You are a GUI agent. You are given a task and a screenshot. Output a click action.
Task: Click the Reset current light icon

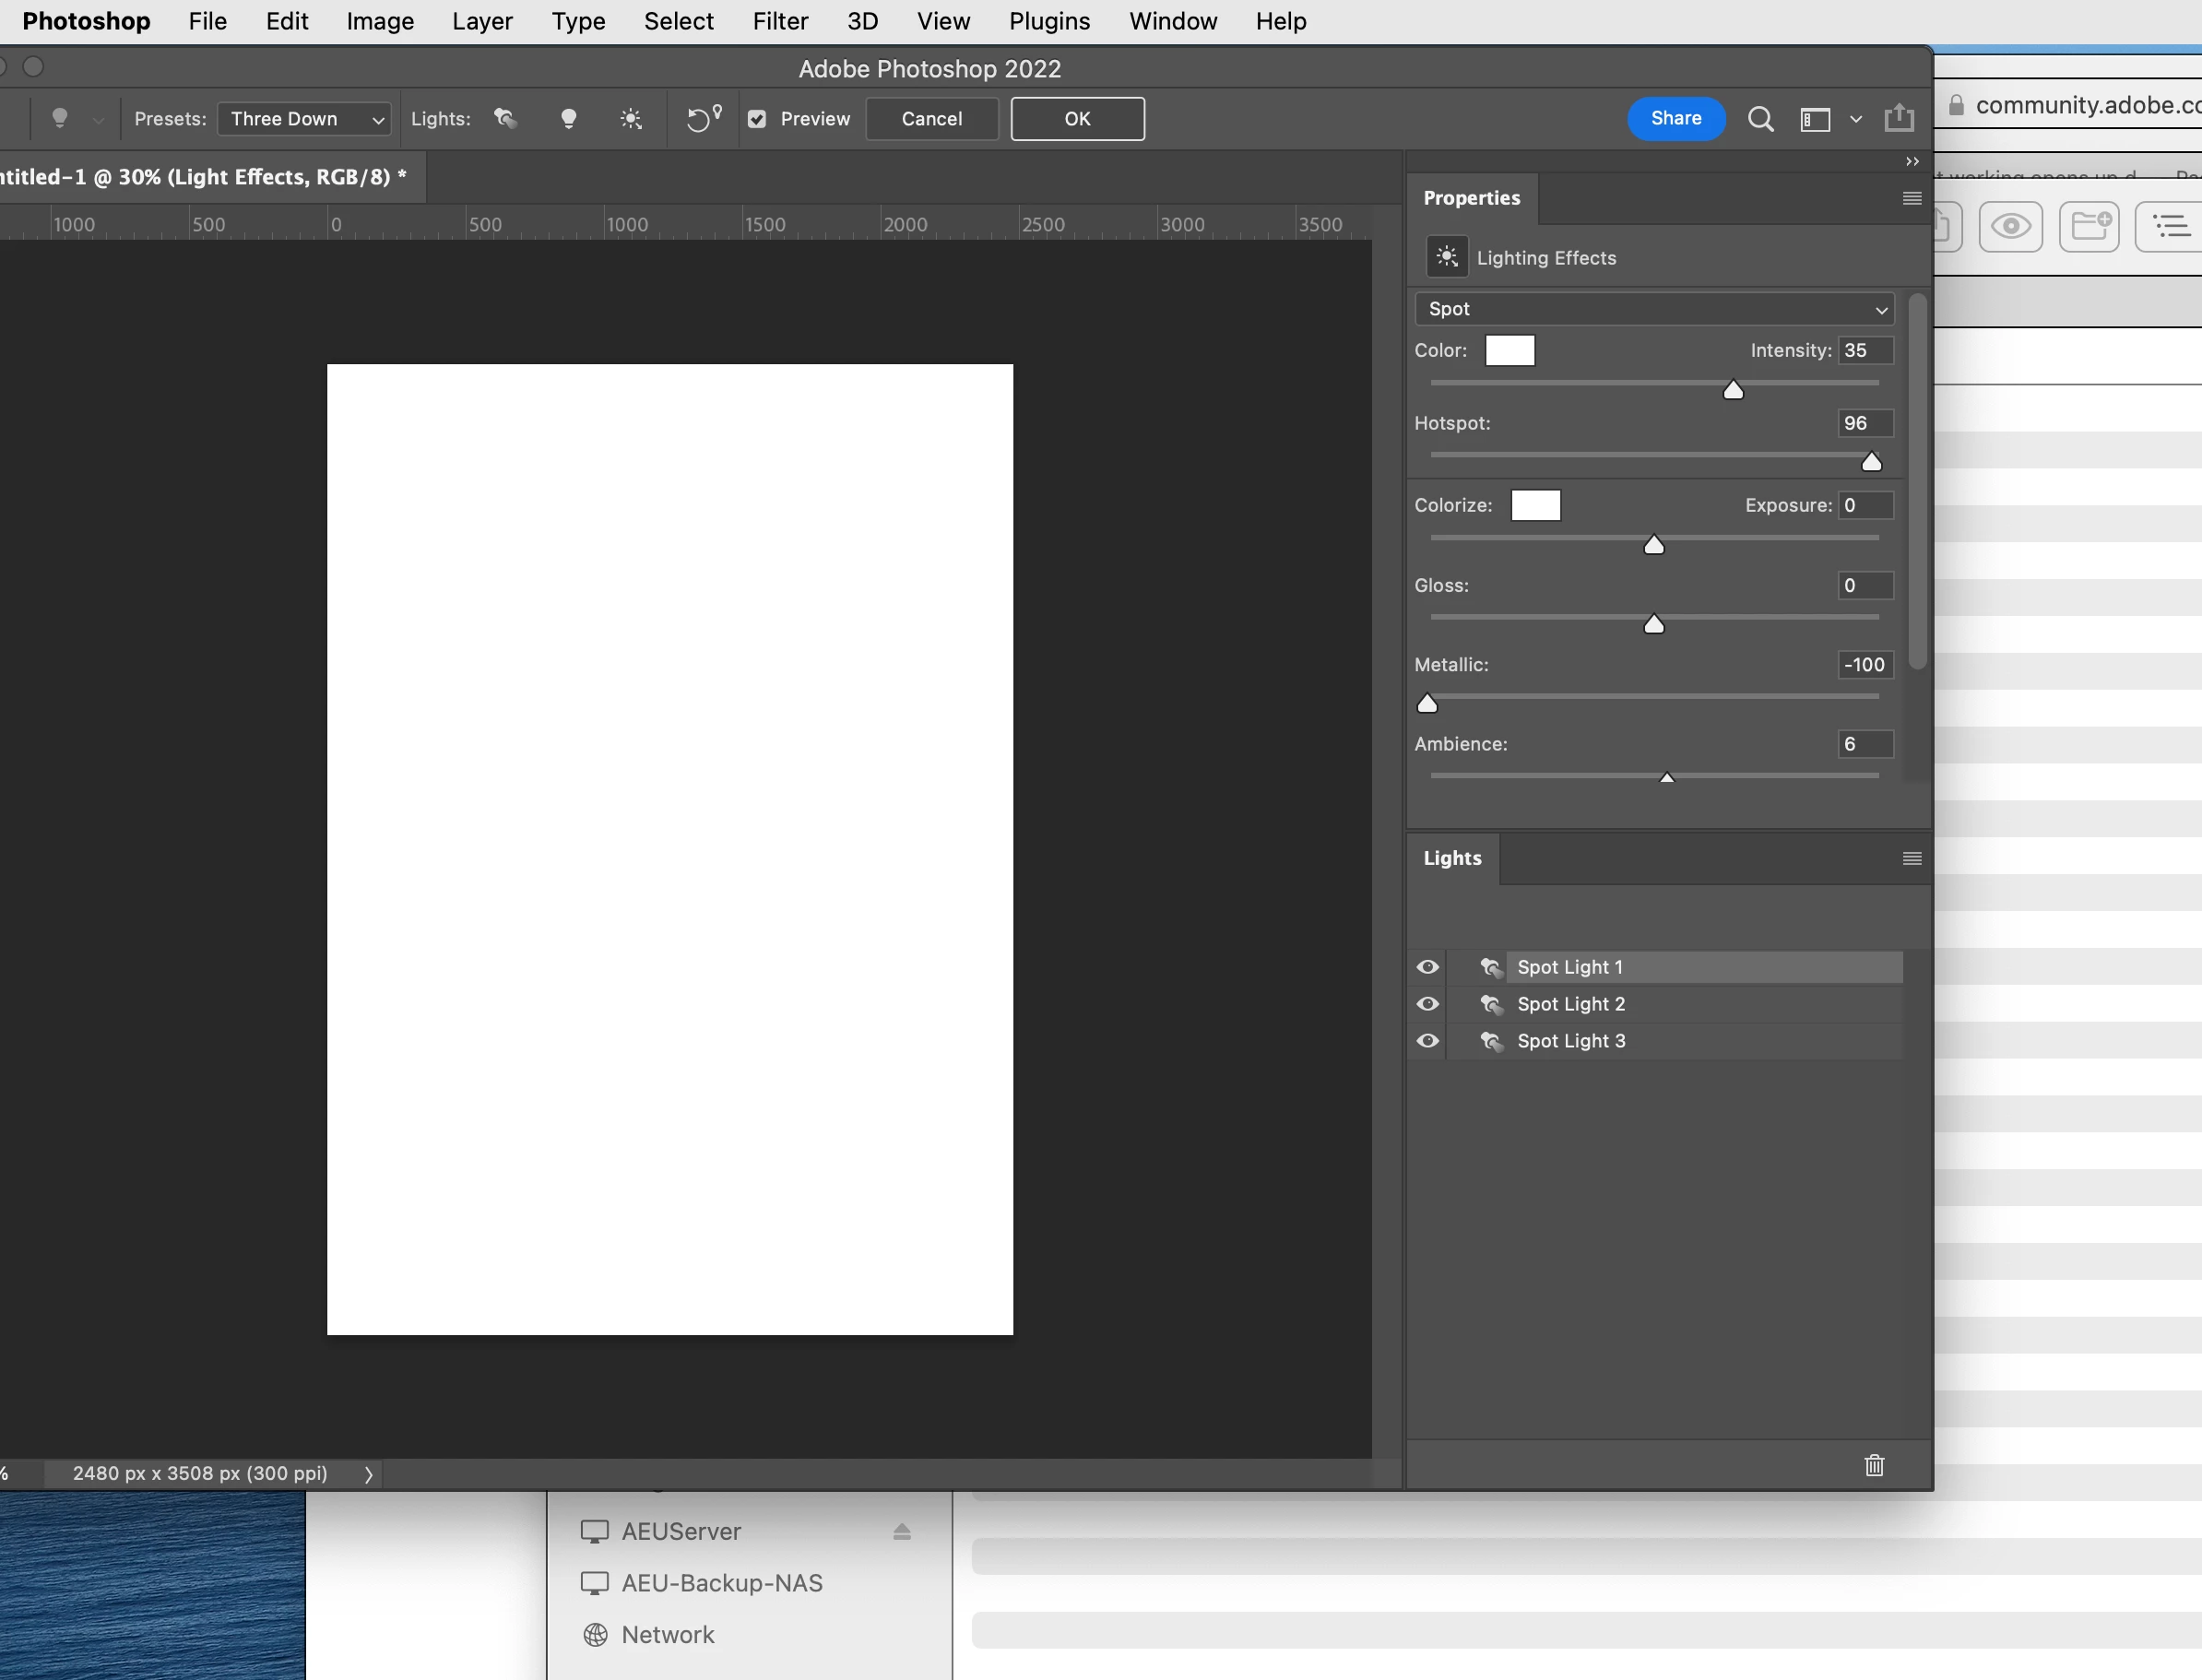pos(703,119)
